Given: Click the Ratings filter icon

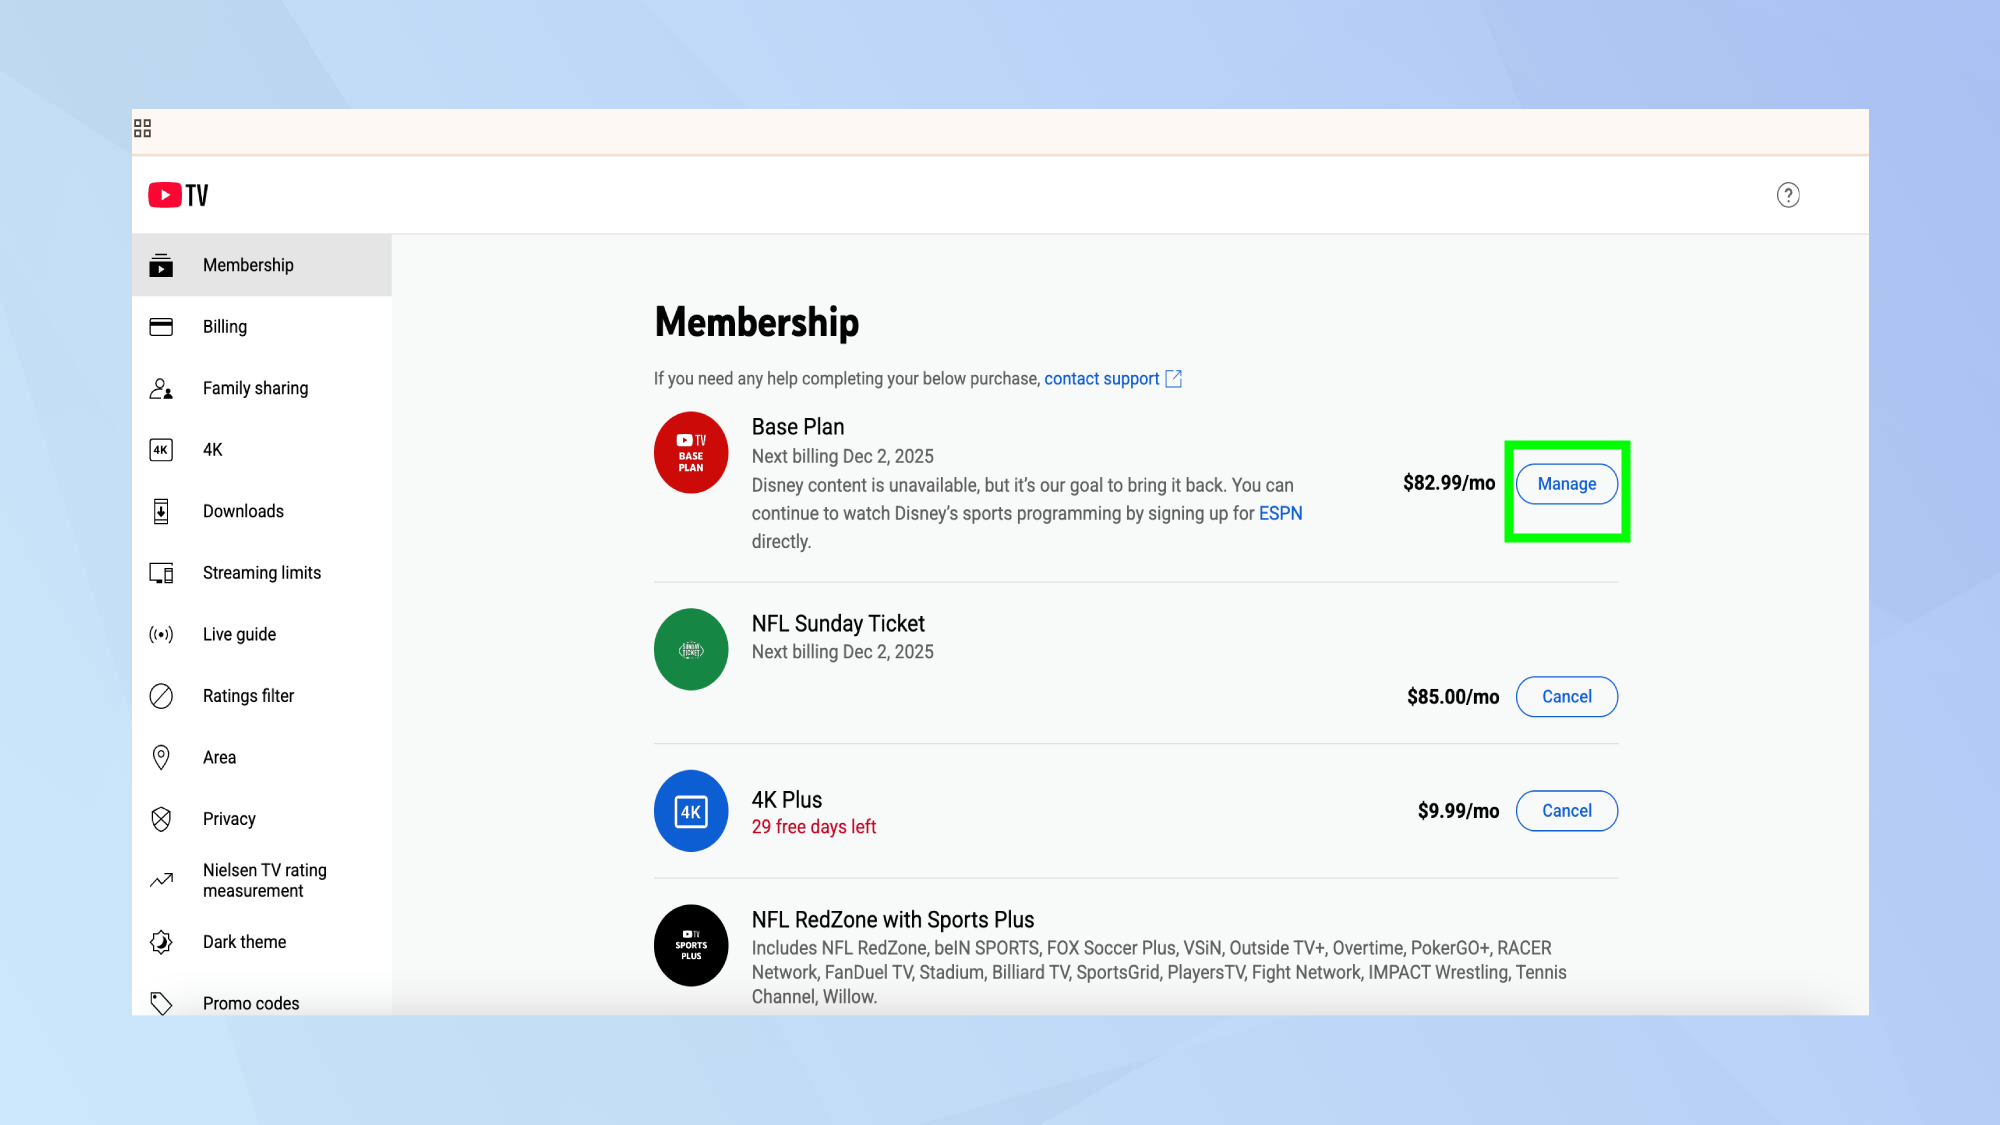Looking at the screenshot, I should (x=161, y=696).
